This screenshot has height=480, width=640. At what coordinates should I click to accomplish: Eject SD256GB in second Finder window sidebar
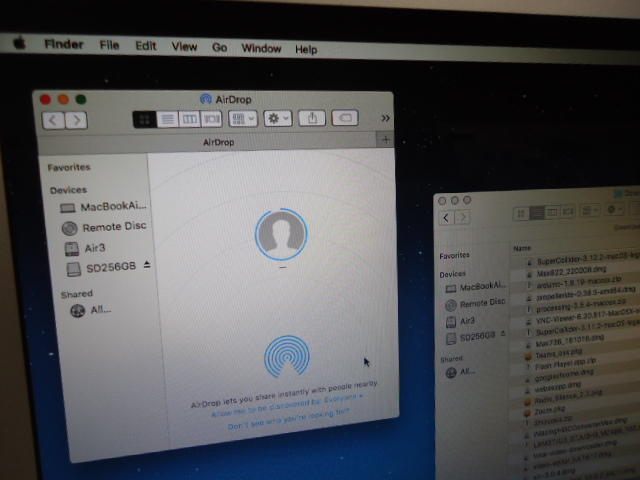[x=503, y=333]
